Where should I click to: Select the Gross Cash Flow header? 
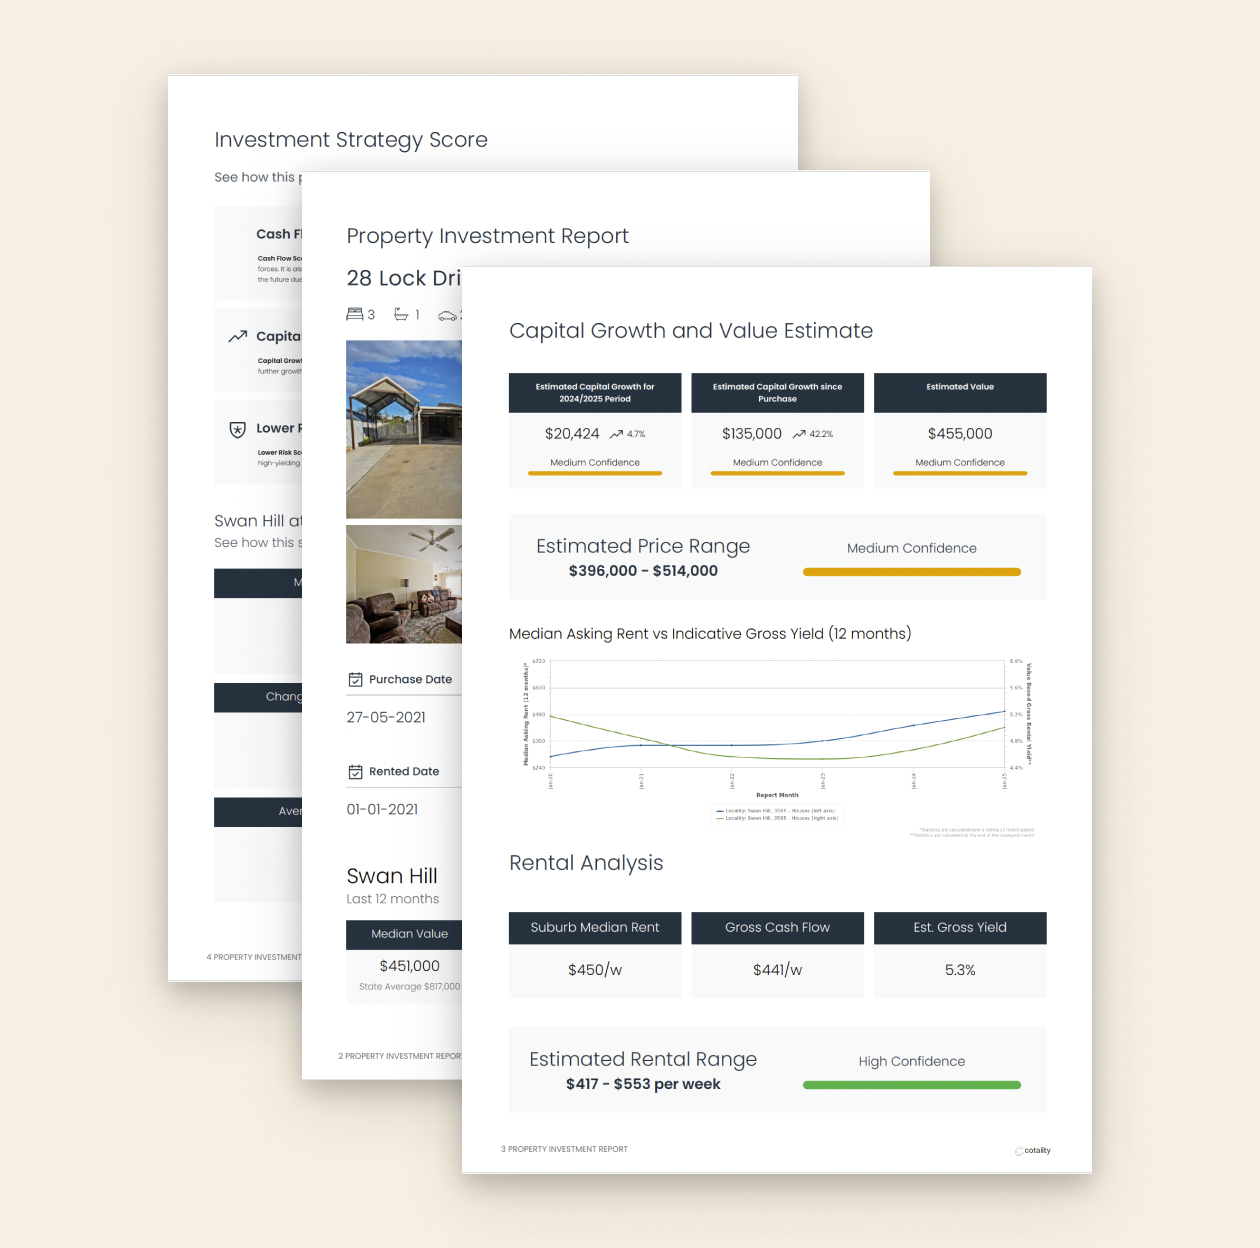pyautogui.click(x=777, y=928)
